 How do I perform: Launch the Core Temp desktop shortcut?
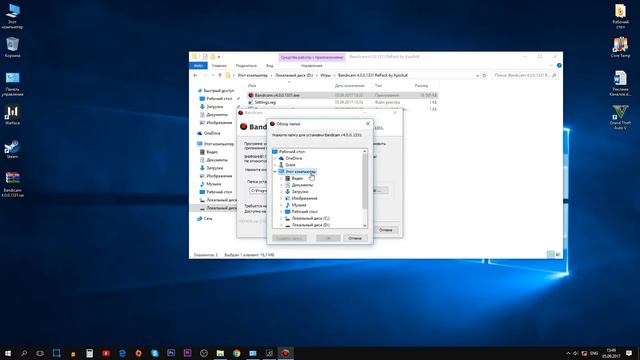click(x=620, y=47)
